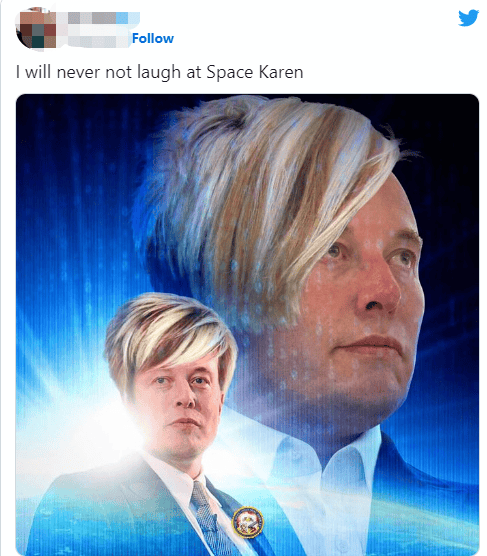Click the round lapel pin badge
Screen dimensions: 487x556
(x=248, y=522)
